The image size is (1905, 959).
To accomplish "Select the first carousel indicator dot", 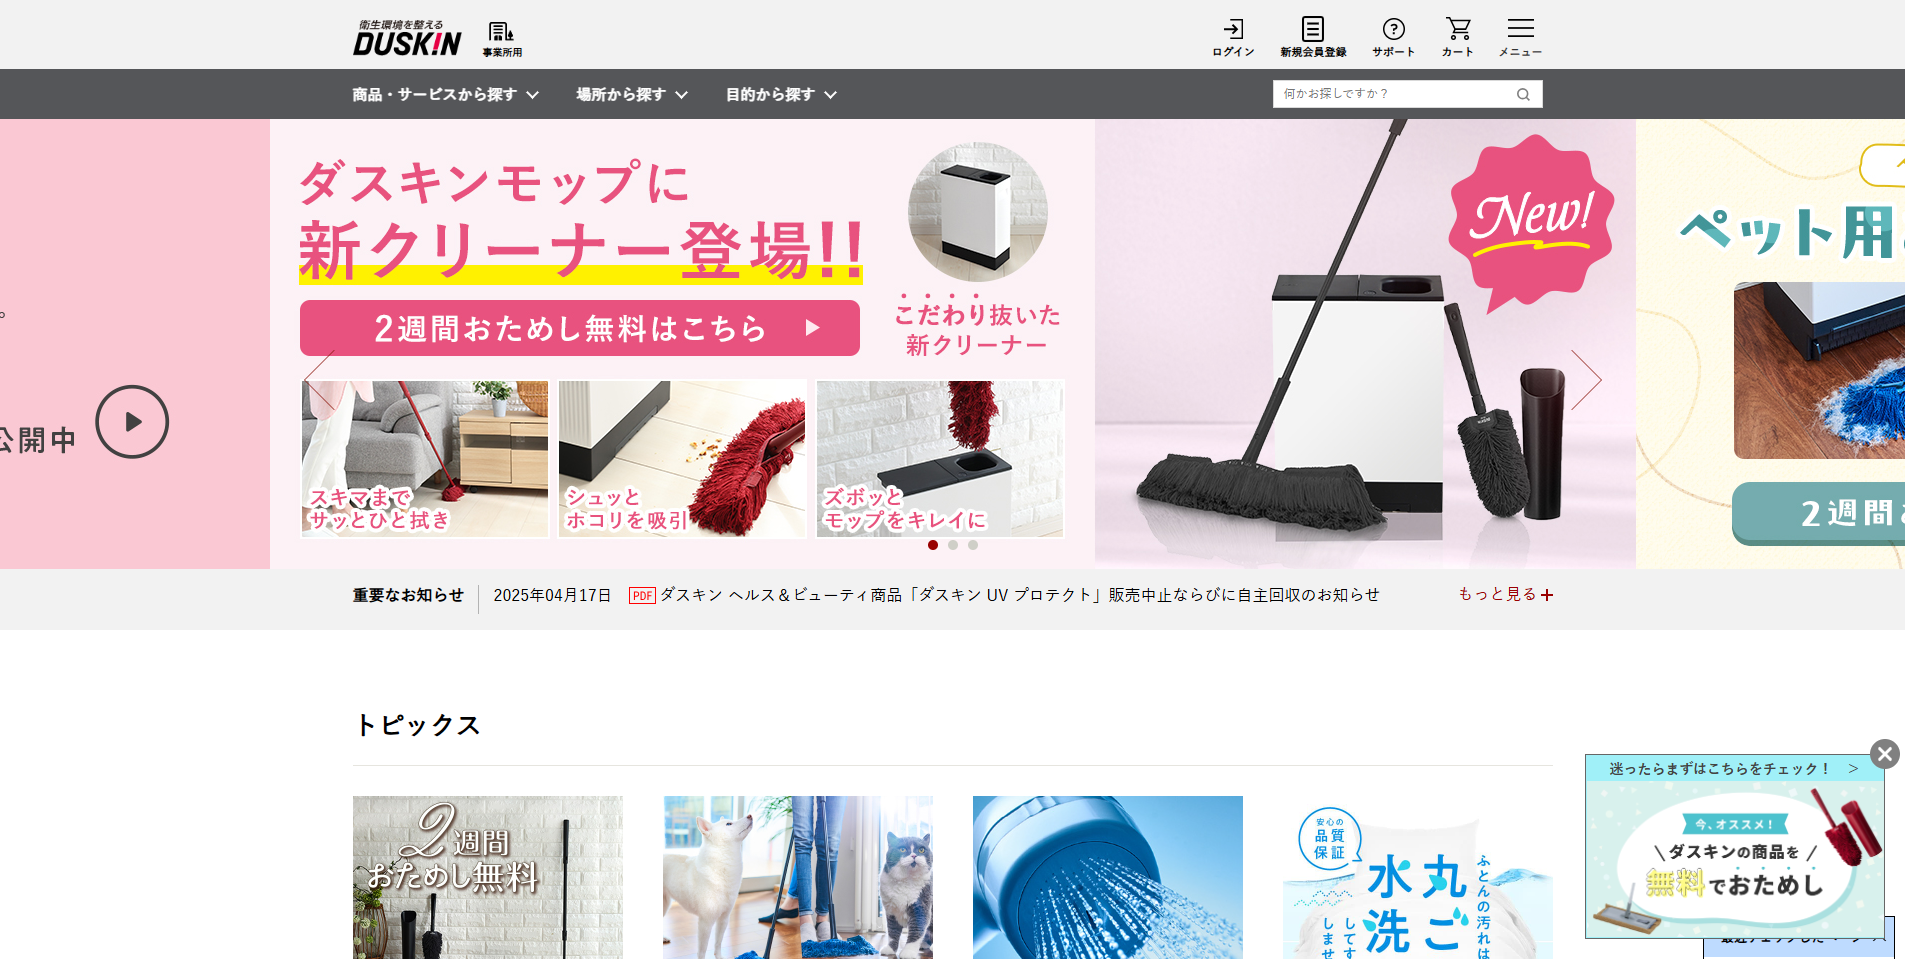I will pos(933,545).
